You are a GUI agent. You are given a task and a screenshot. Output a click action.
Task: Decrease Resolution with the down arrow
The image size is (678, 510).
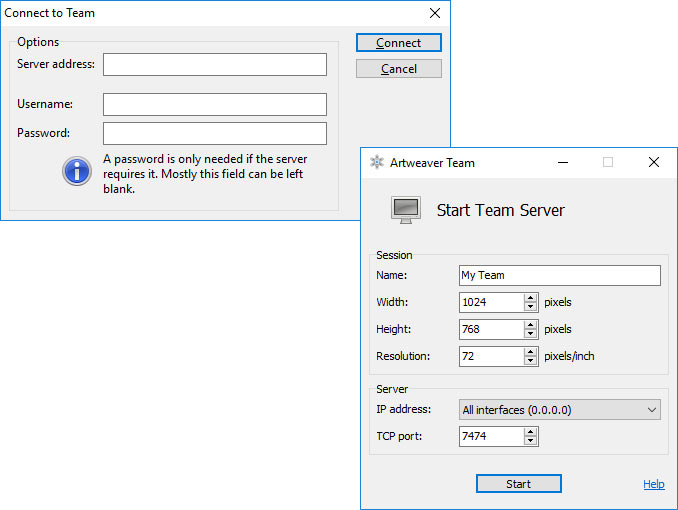click(x=531, y=361)
